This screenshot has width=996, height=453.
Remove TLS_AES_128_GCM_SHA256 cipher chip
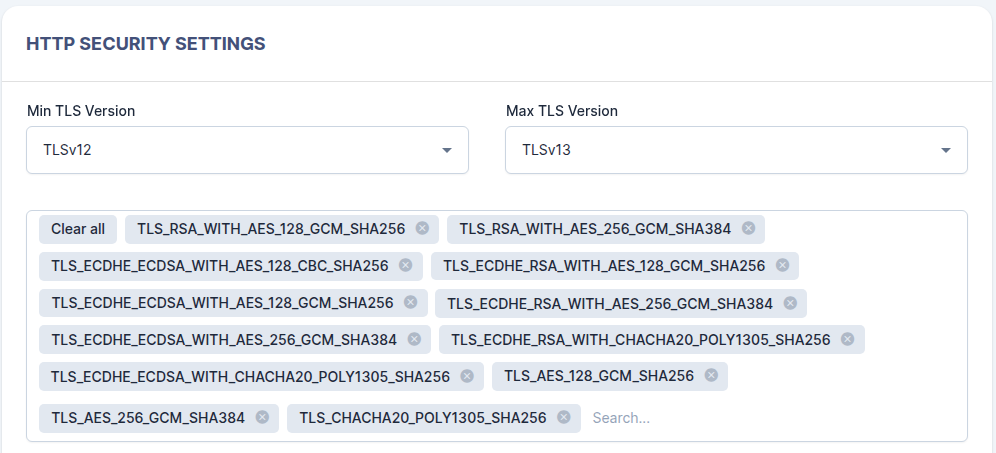tap(711, 375)
